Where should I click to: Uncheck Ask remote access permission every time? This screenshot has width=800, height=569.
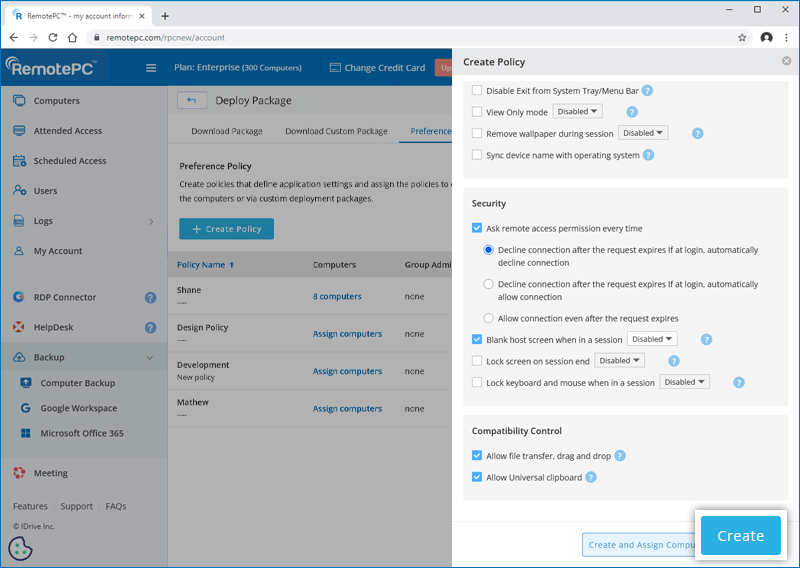click(477, 228)
